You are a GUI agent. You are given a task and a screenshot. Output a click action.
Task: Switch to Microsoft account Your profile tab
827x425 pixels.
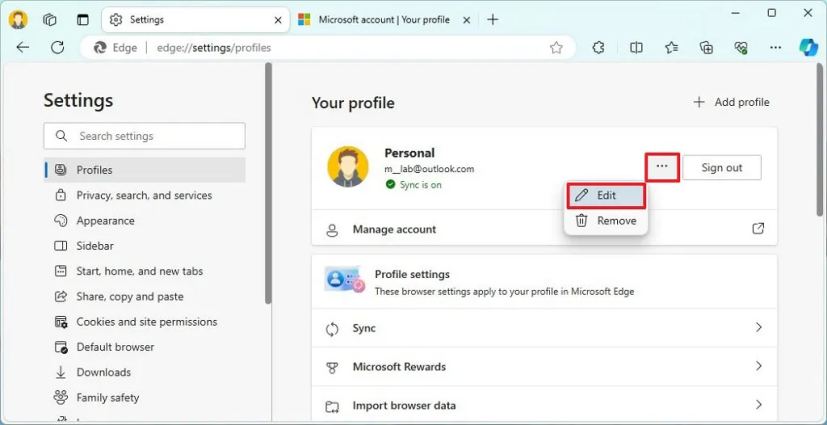tap(384, 20)
